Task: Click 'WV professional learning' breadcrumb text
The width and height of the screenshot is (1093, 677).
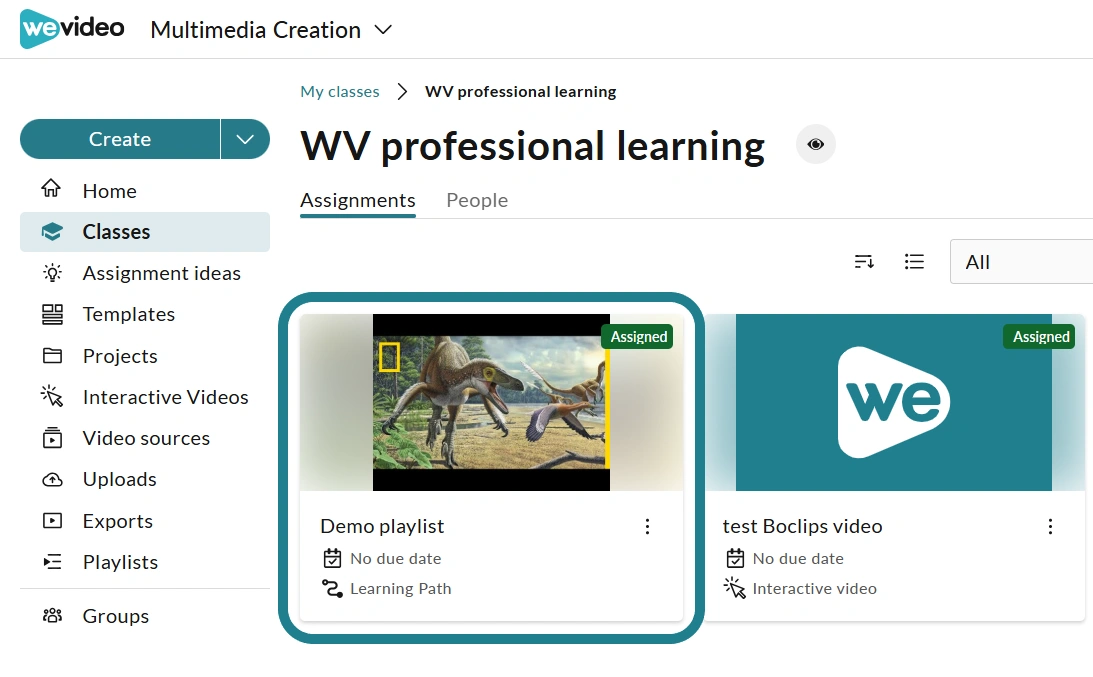Action: [521, 91]
